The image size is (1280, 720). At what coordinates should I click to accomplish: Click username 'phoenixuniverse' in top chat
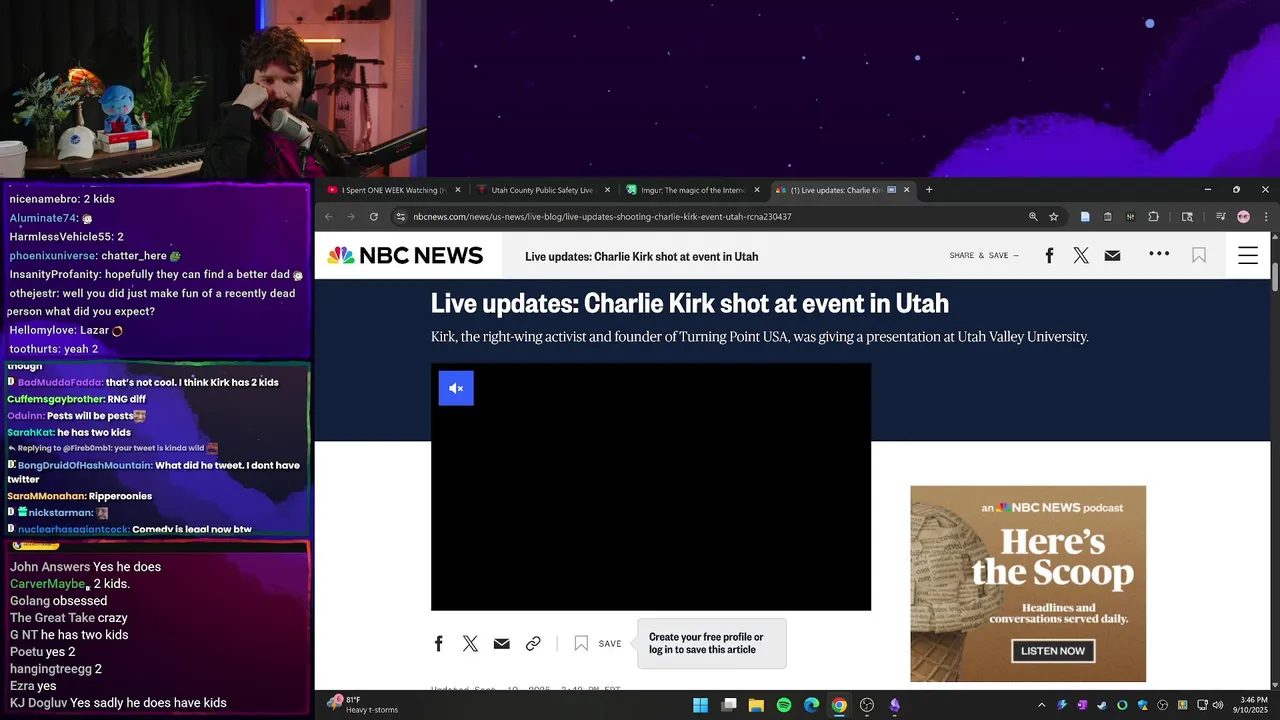point(52,256)
